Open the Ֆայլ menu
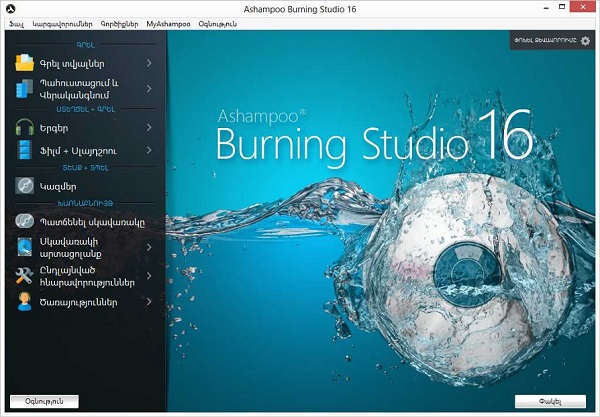Viewport: 600px width, 417px height. (16, 24)
